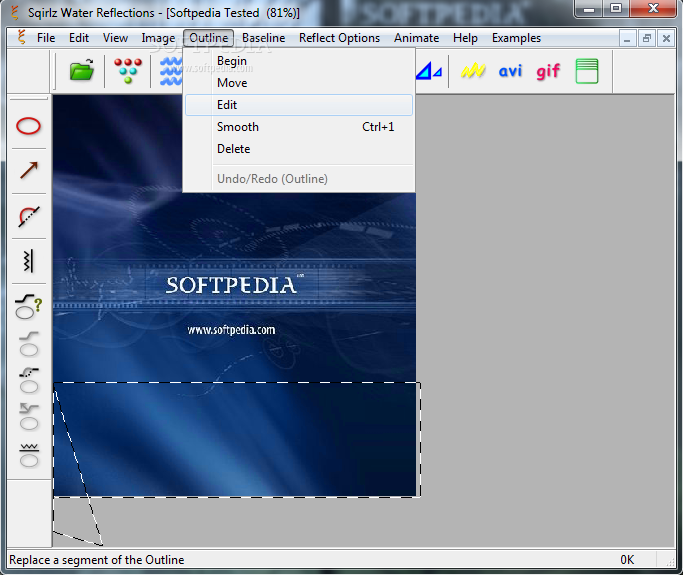The width and height of the screenshot is (683, 575).
Task: Open the Baseline menu
Action: (264, 38)
